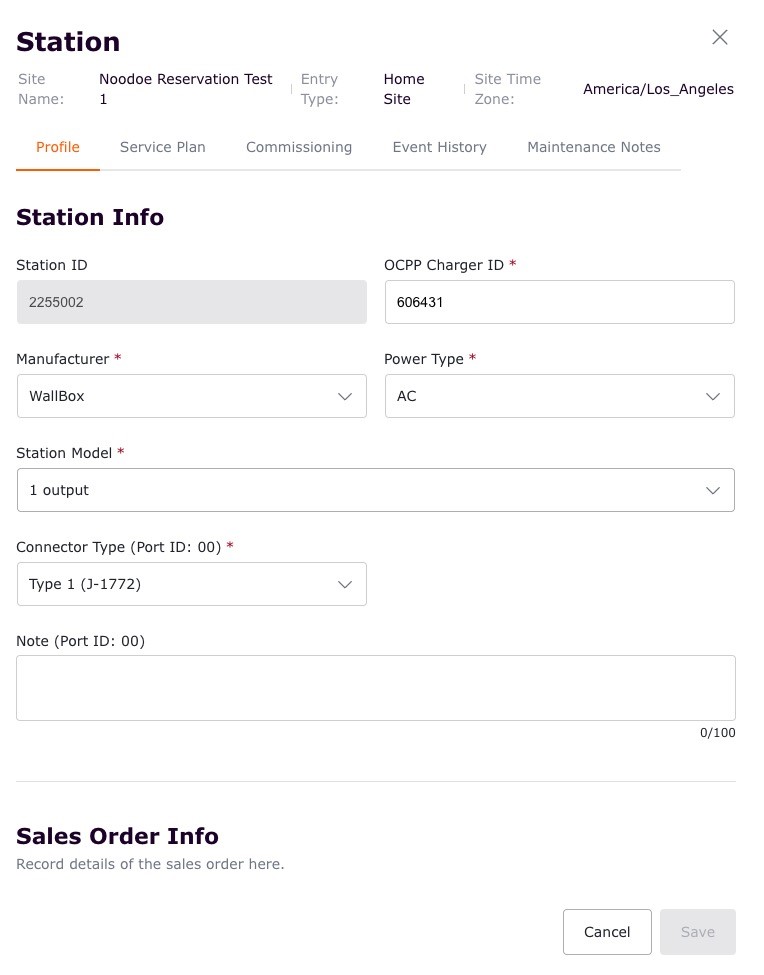Click the chevron arrow in the Power Type field
764x975 pixels.
[713, 397]
